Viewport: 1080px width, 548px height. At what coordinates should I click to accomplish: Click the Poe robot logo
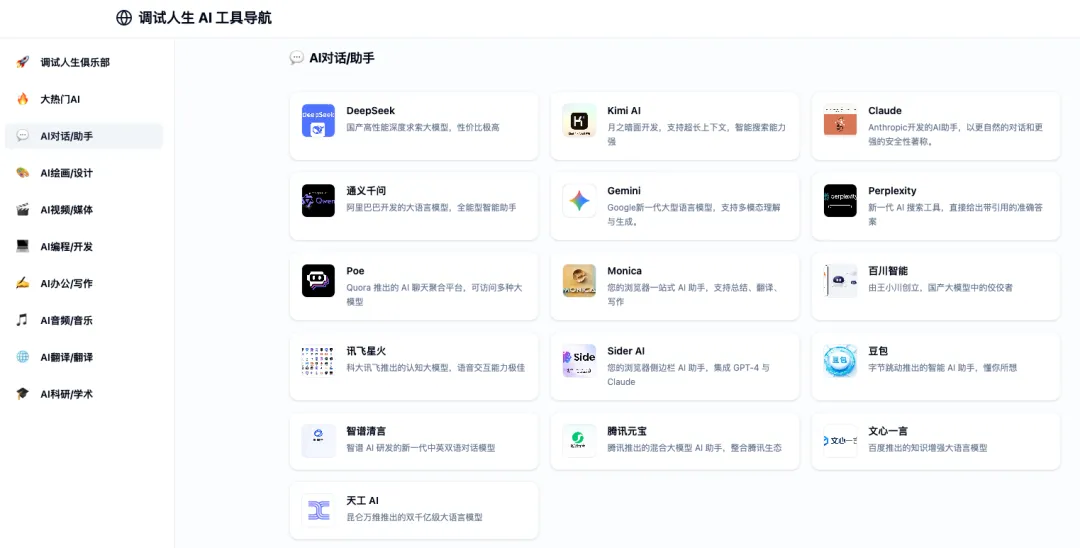(318, 281)
